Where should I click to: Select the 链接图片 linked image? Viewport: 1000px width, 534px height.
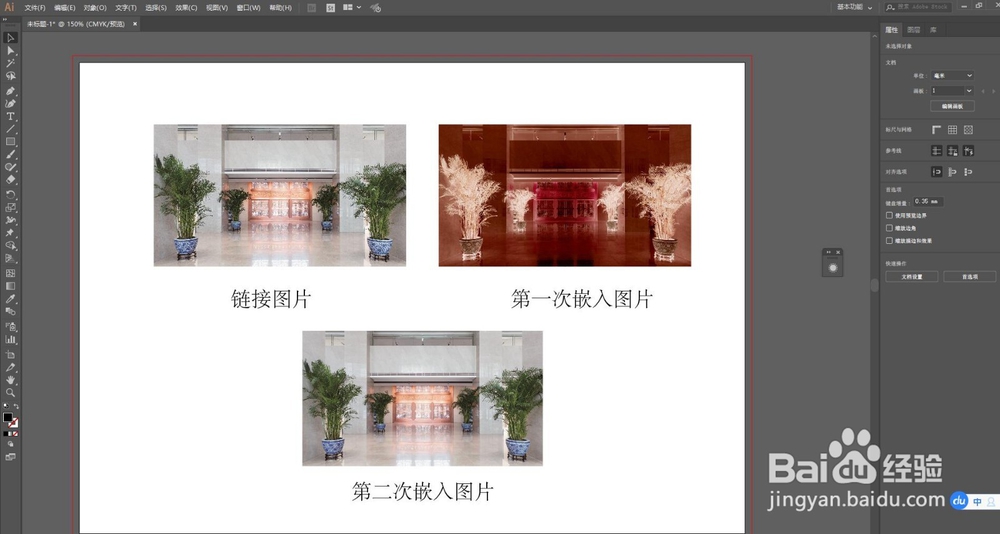[x=279, y=195]
